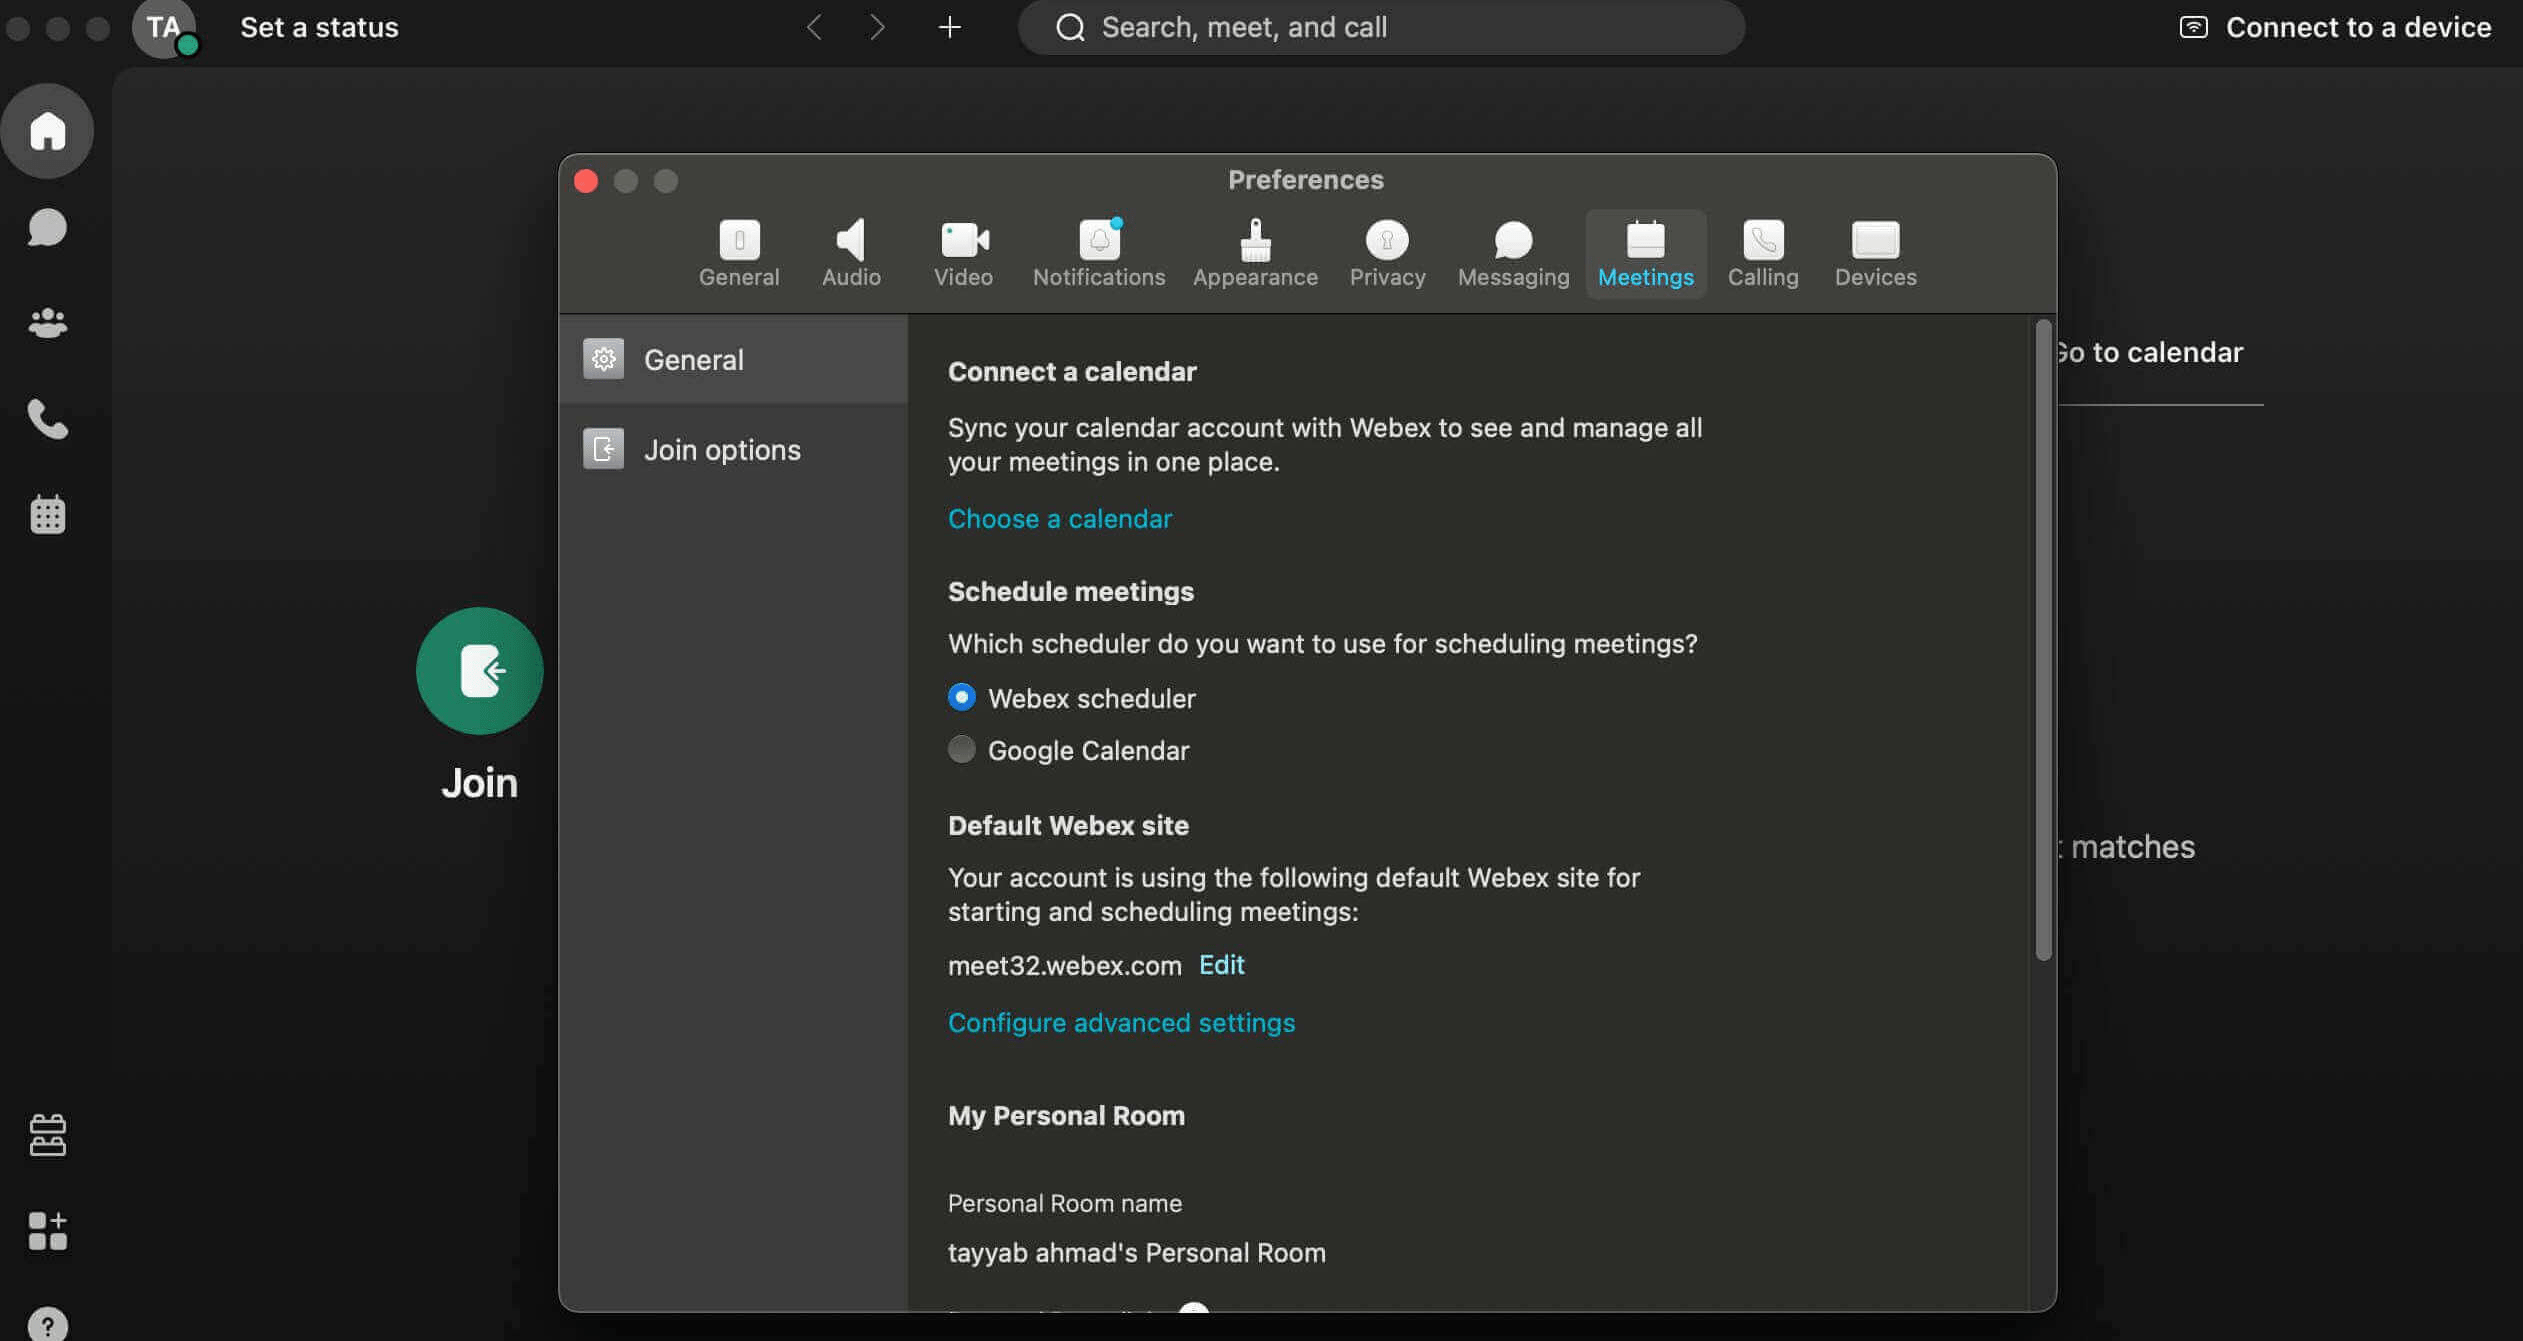2523x1341 pixels.
Task: Click the Search, meet, and call field
Action: pyautogui.click(x=1380, y=27)
